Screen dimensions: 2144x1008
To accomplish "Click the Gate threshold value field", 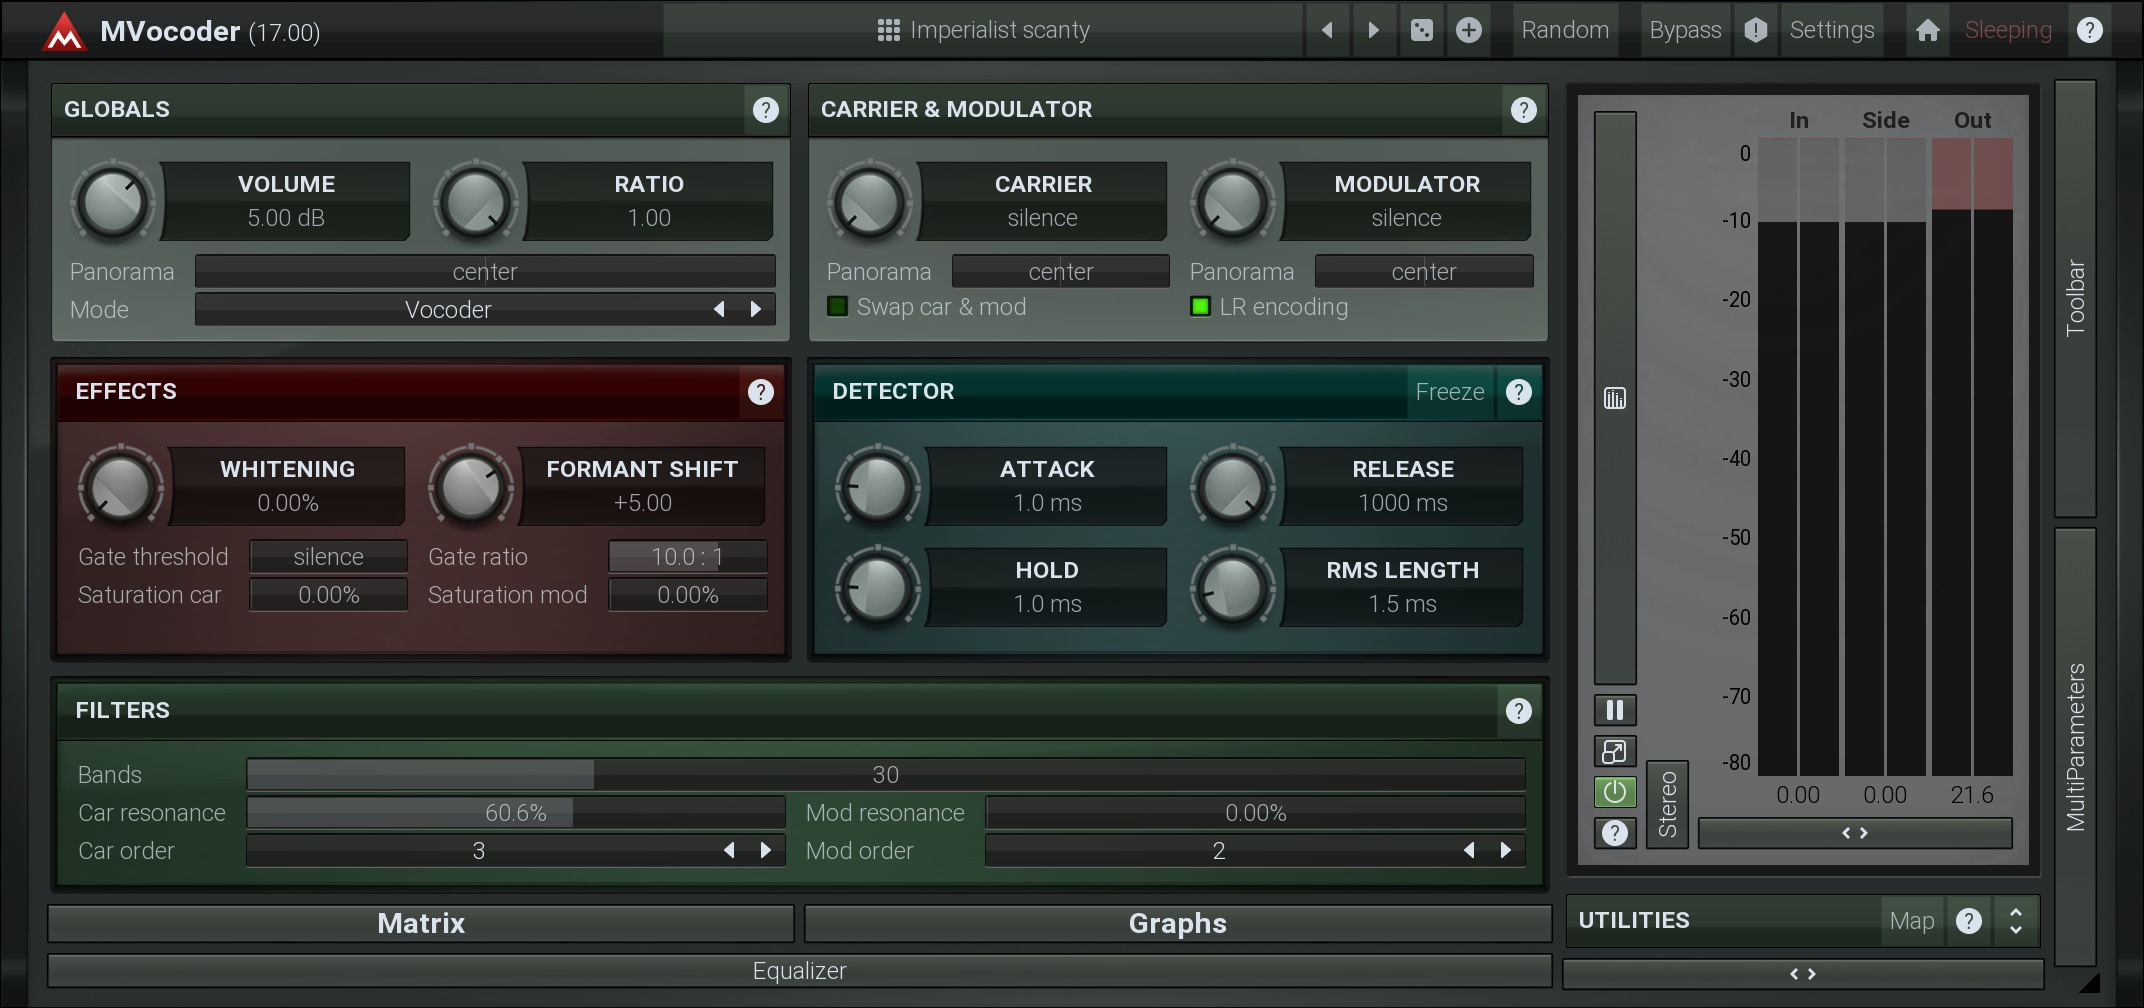I will click(328, 557).
